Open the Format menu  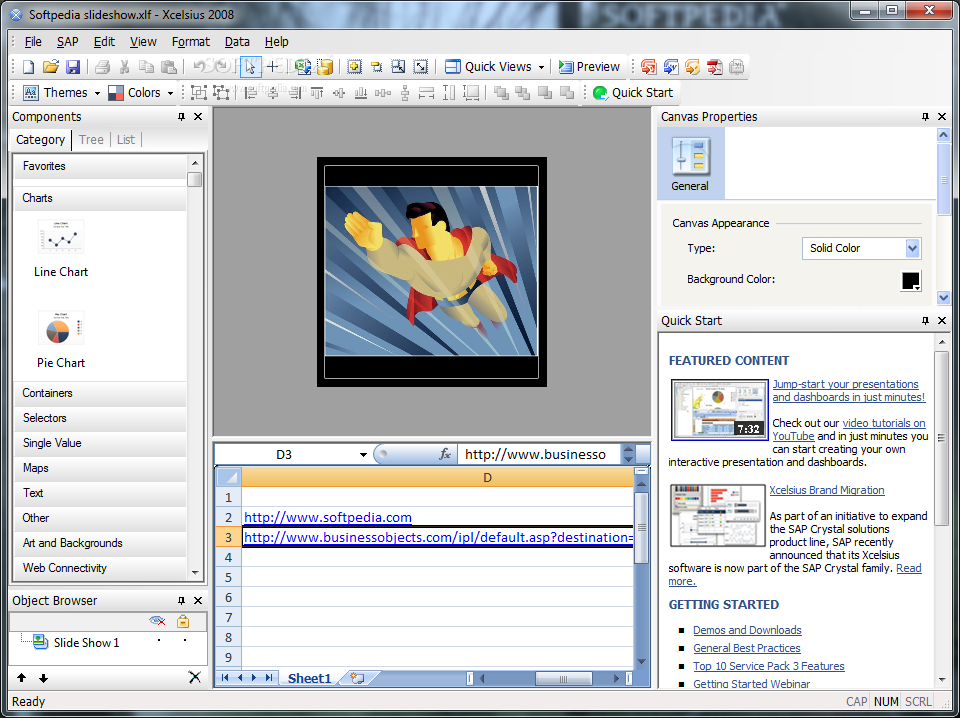point(190,42)
